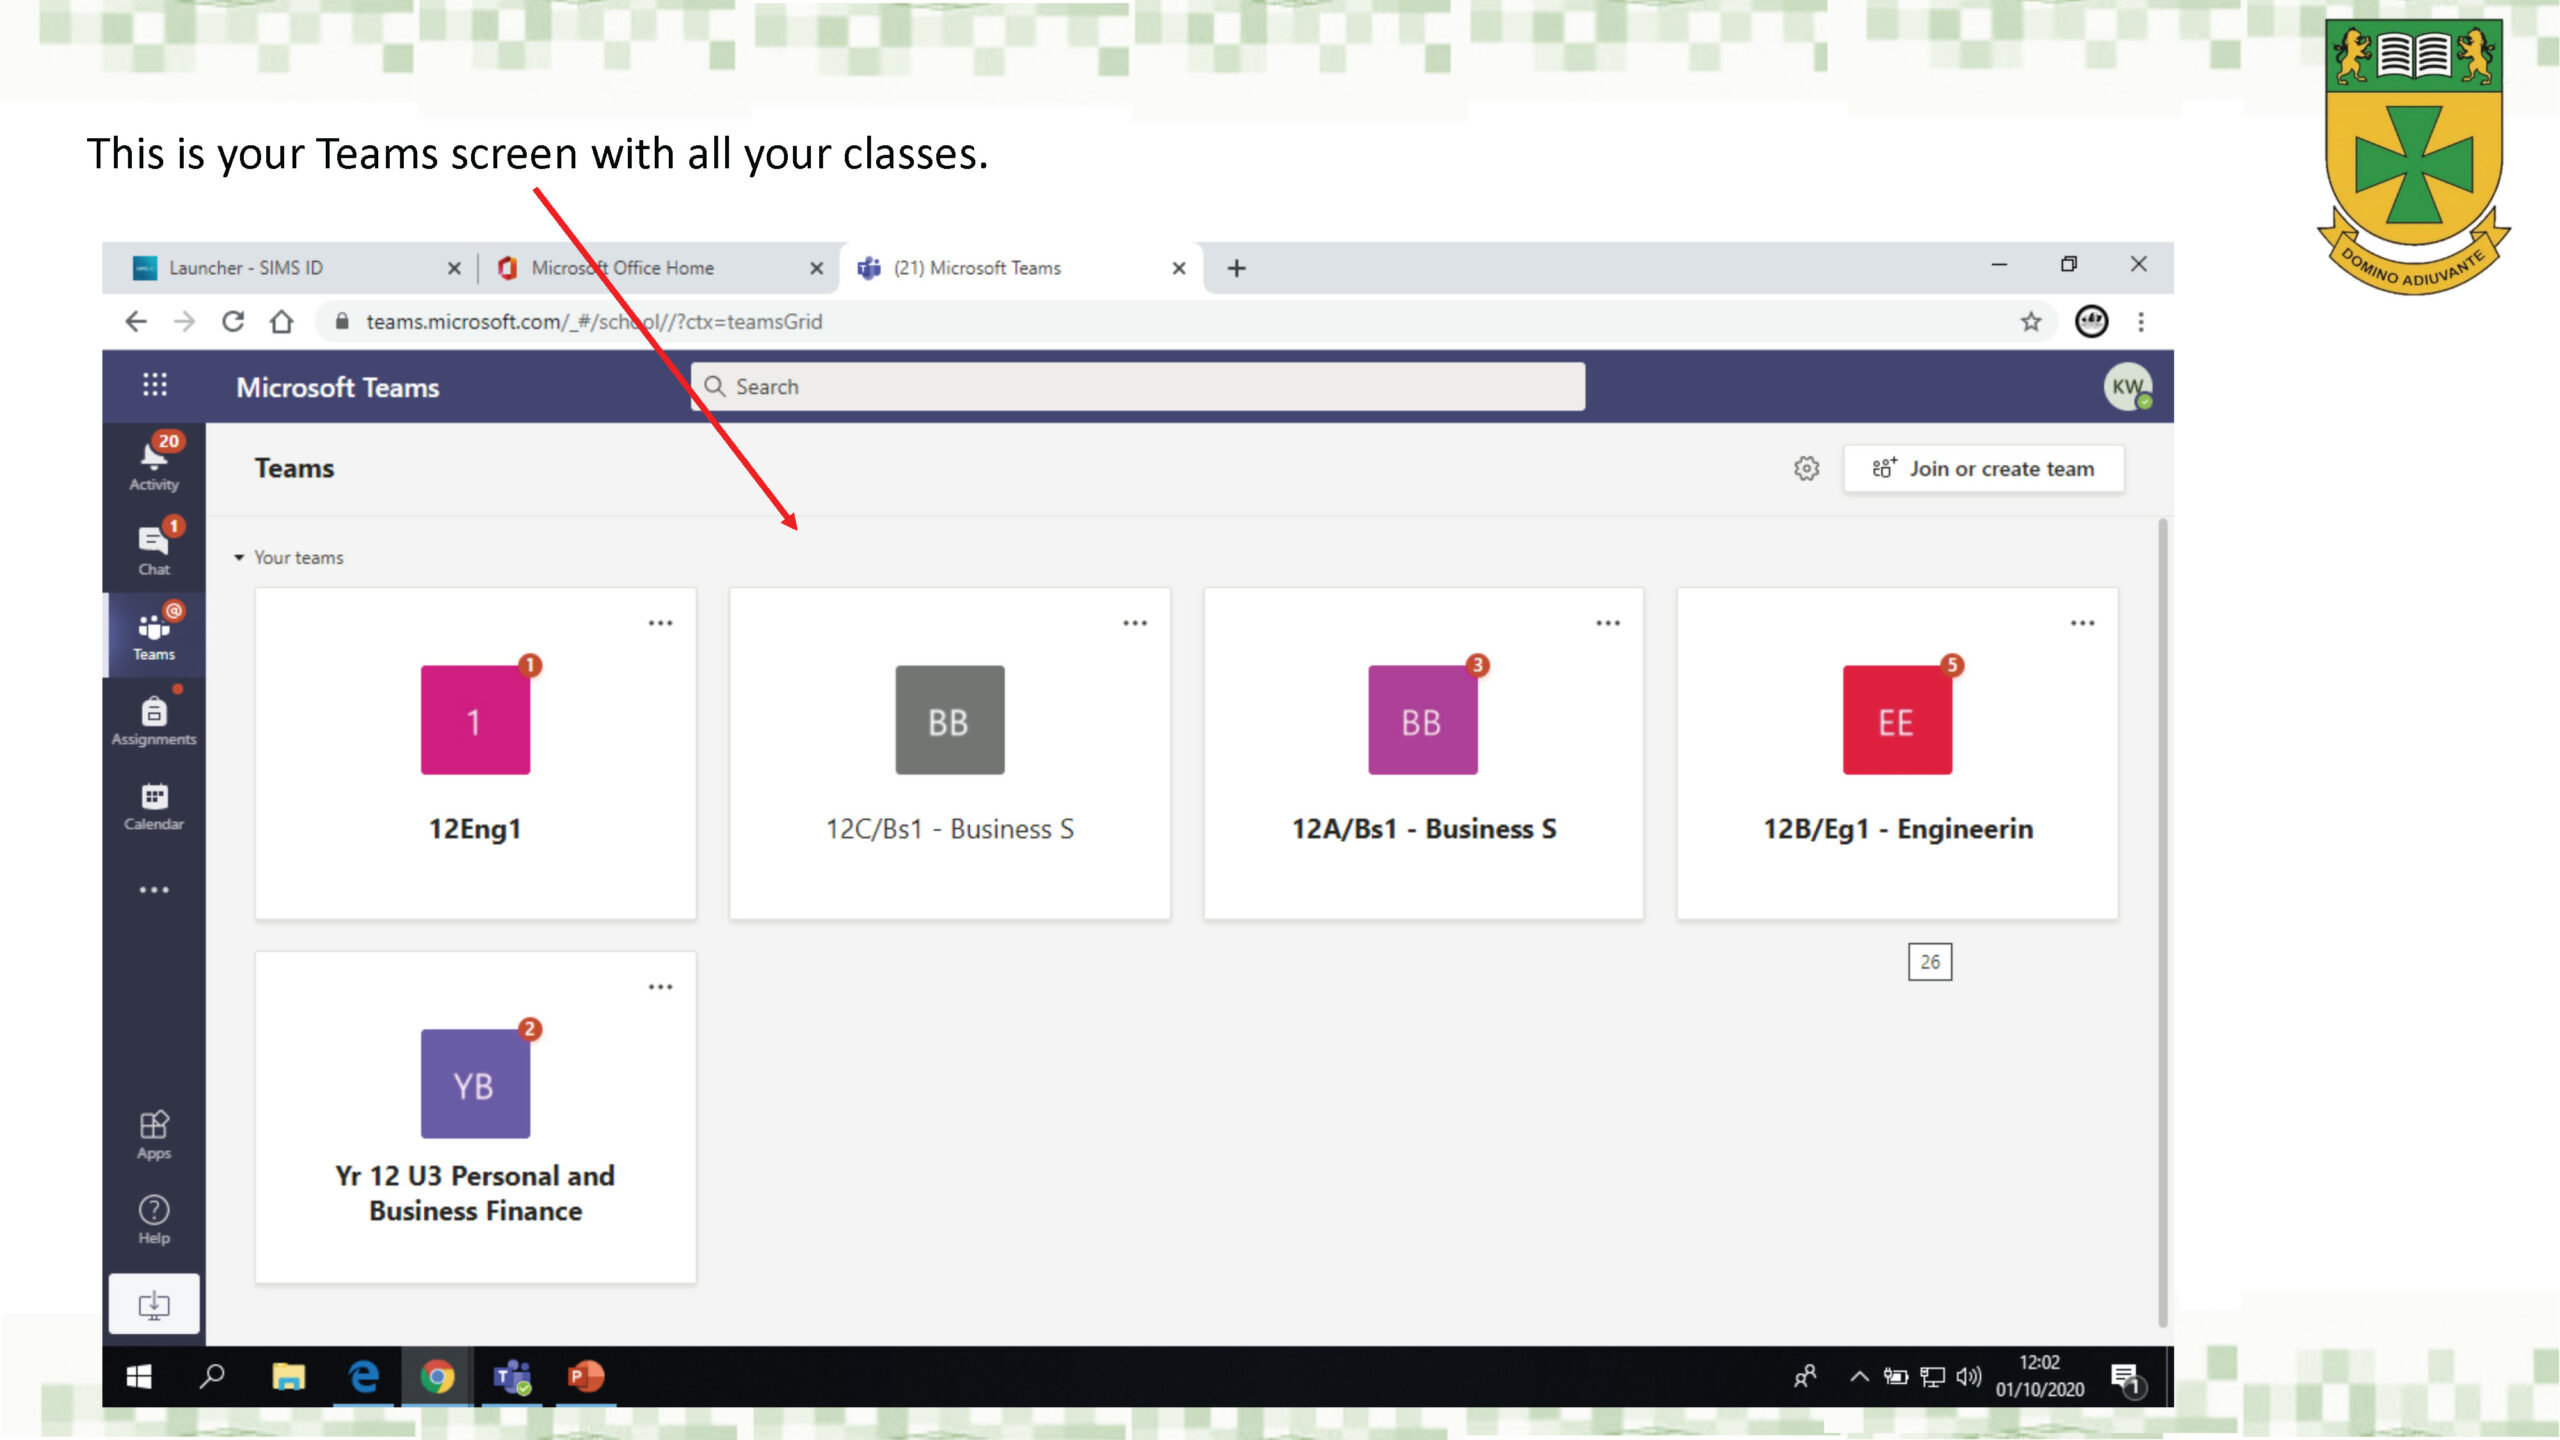Close the Microsoft Teams tab
The width and height of the screenshot is (2560, 1440).
tap(1179, 268)
